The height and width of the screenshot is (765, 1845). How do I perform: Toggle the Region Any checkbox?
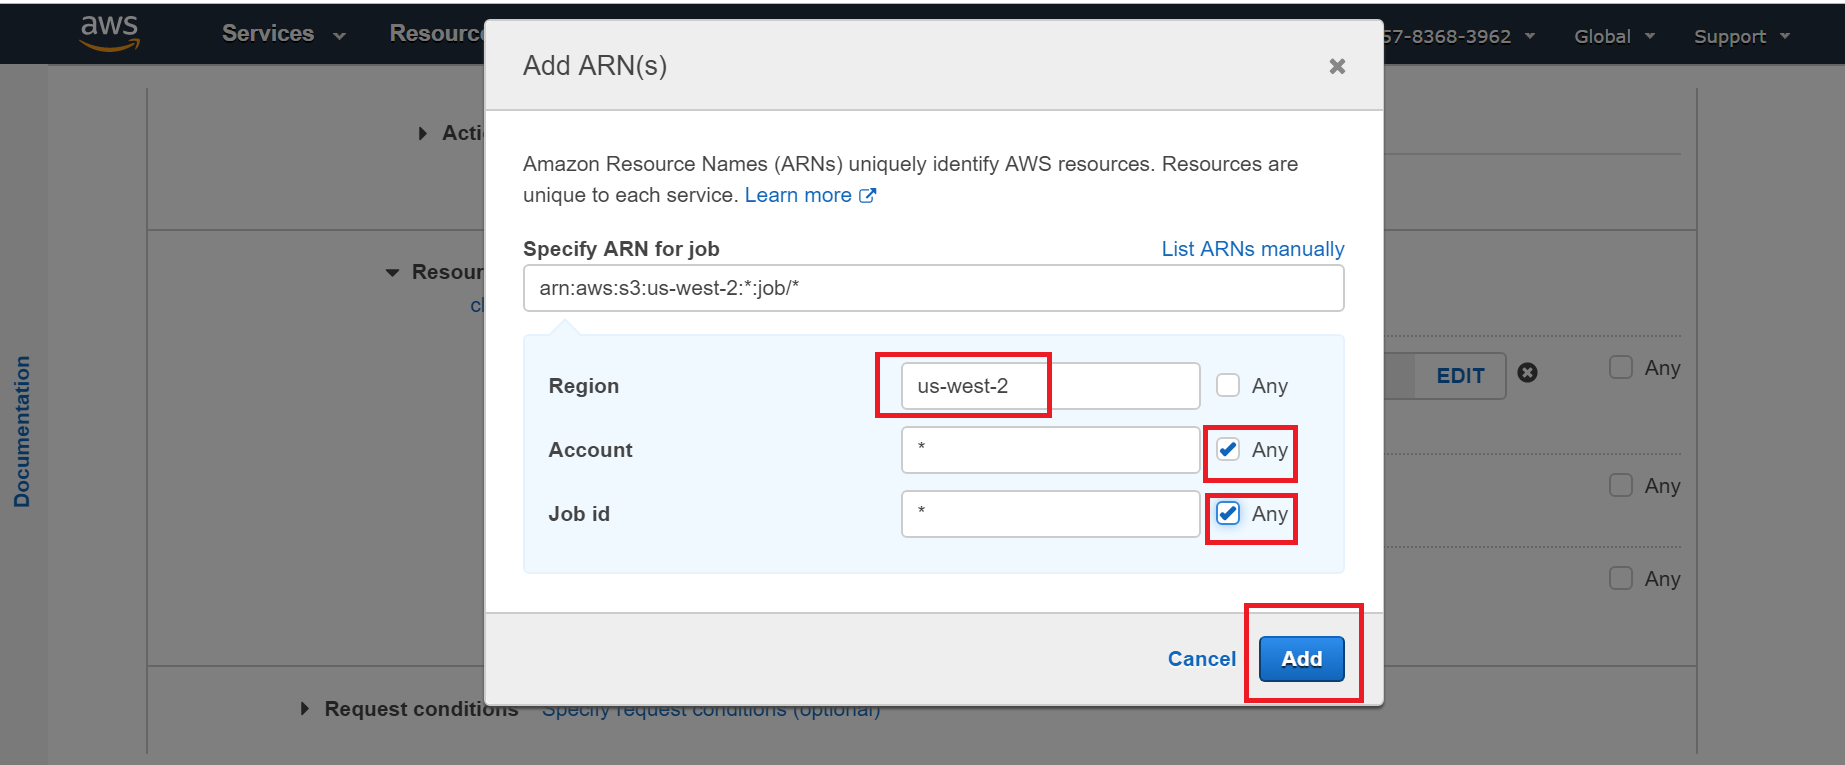[x=1228, y=386]
